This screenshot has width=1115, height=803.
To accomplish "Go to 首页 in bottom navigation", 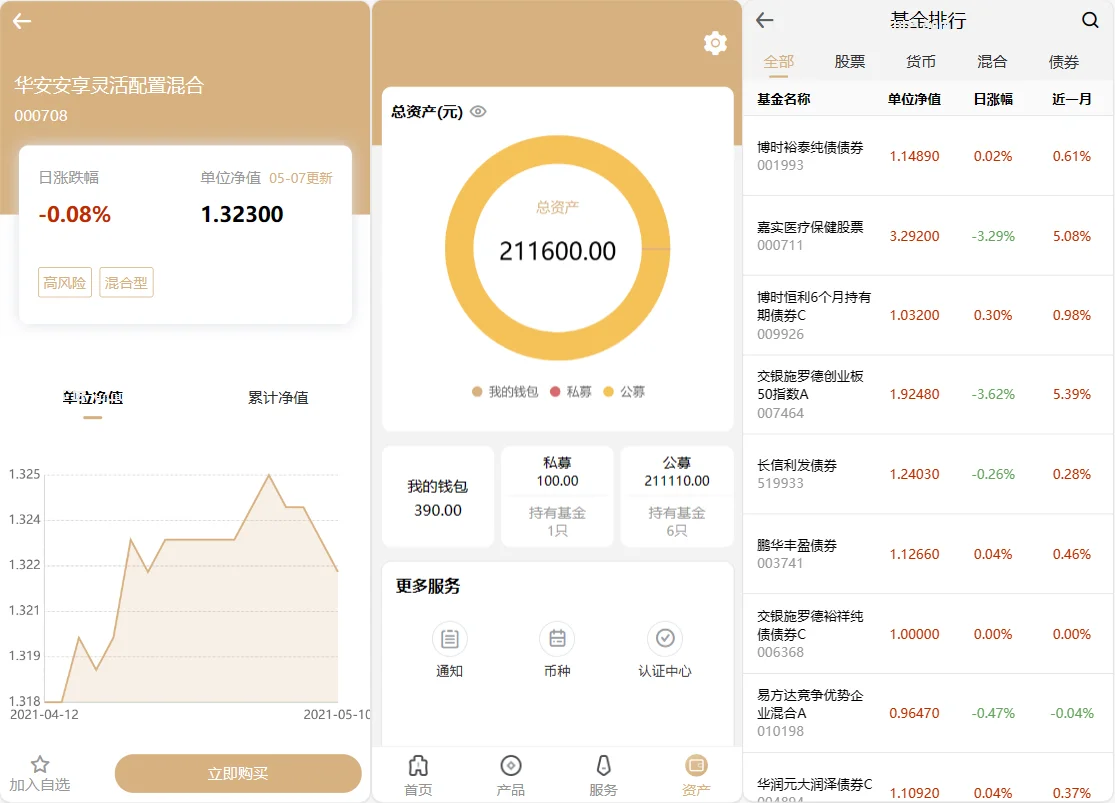I will [x=418, y=775].
